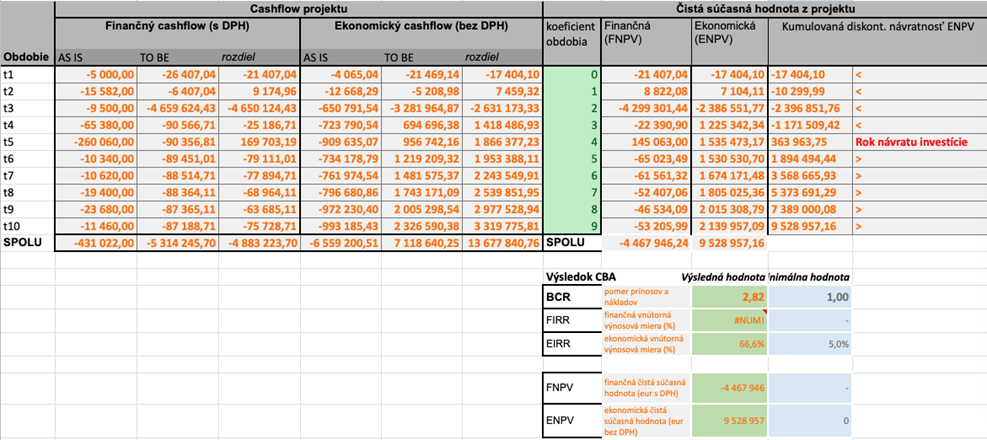This screenshot has height=440, width=987.
Task: Click the EIRR minimum value 5,0% cell
Action: tap(810, 346)
